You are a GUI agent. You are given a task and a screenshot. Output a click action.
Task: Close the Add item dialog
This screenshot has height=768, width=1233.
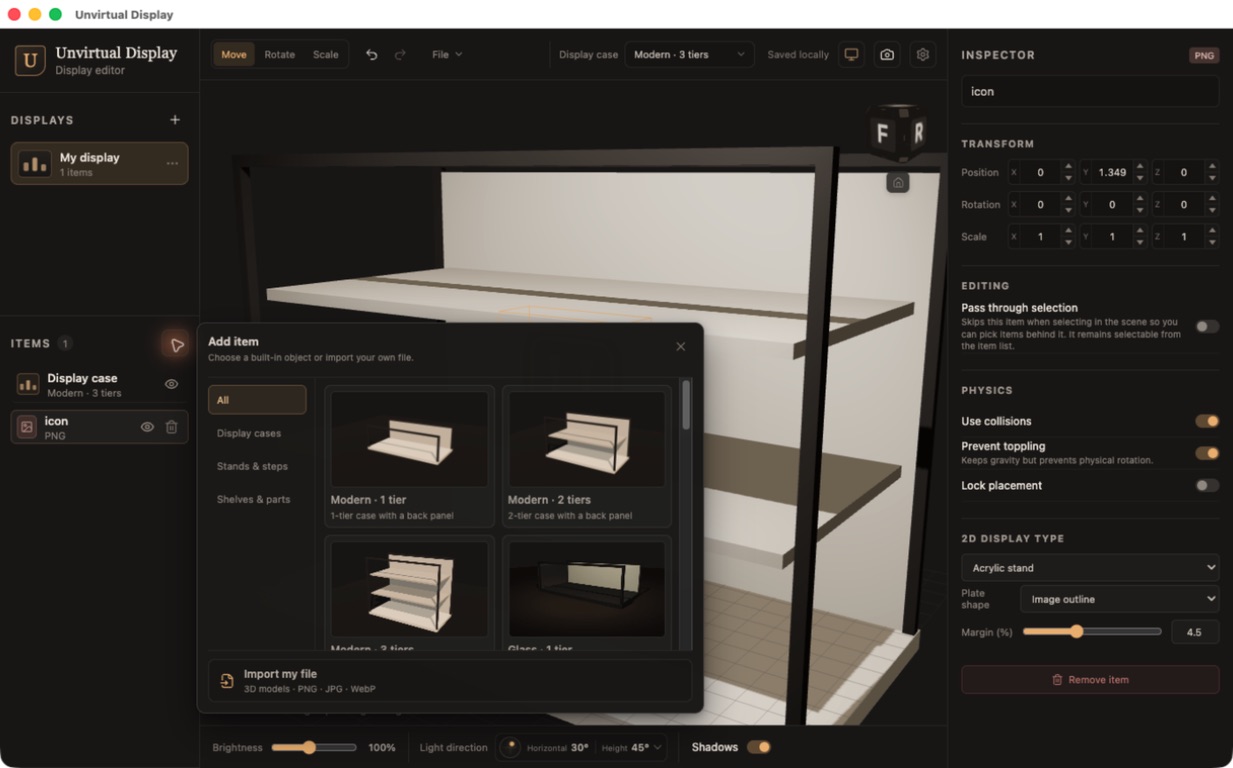tap(681, 347)
